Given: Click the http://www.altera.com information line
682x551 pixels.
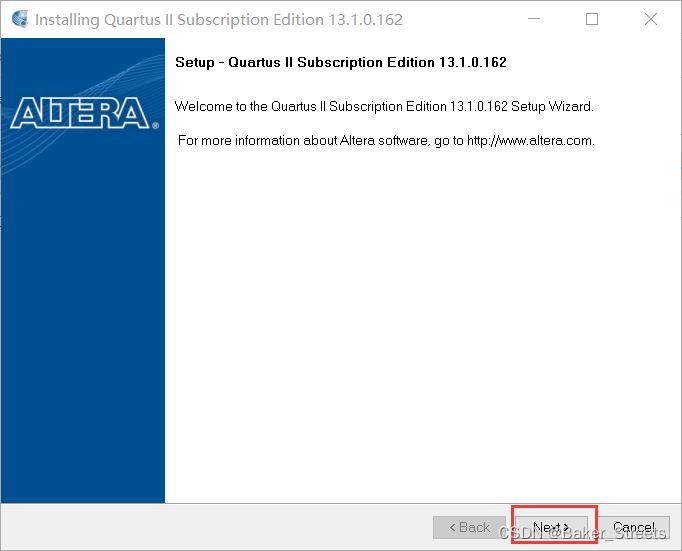Looking at the screenshot, I should (x=386, y=140).
